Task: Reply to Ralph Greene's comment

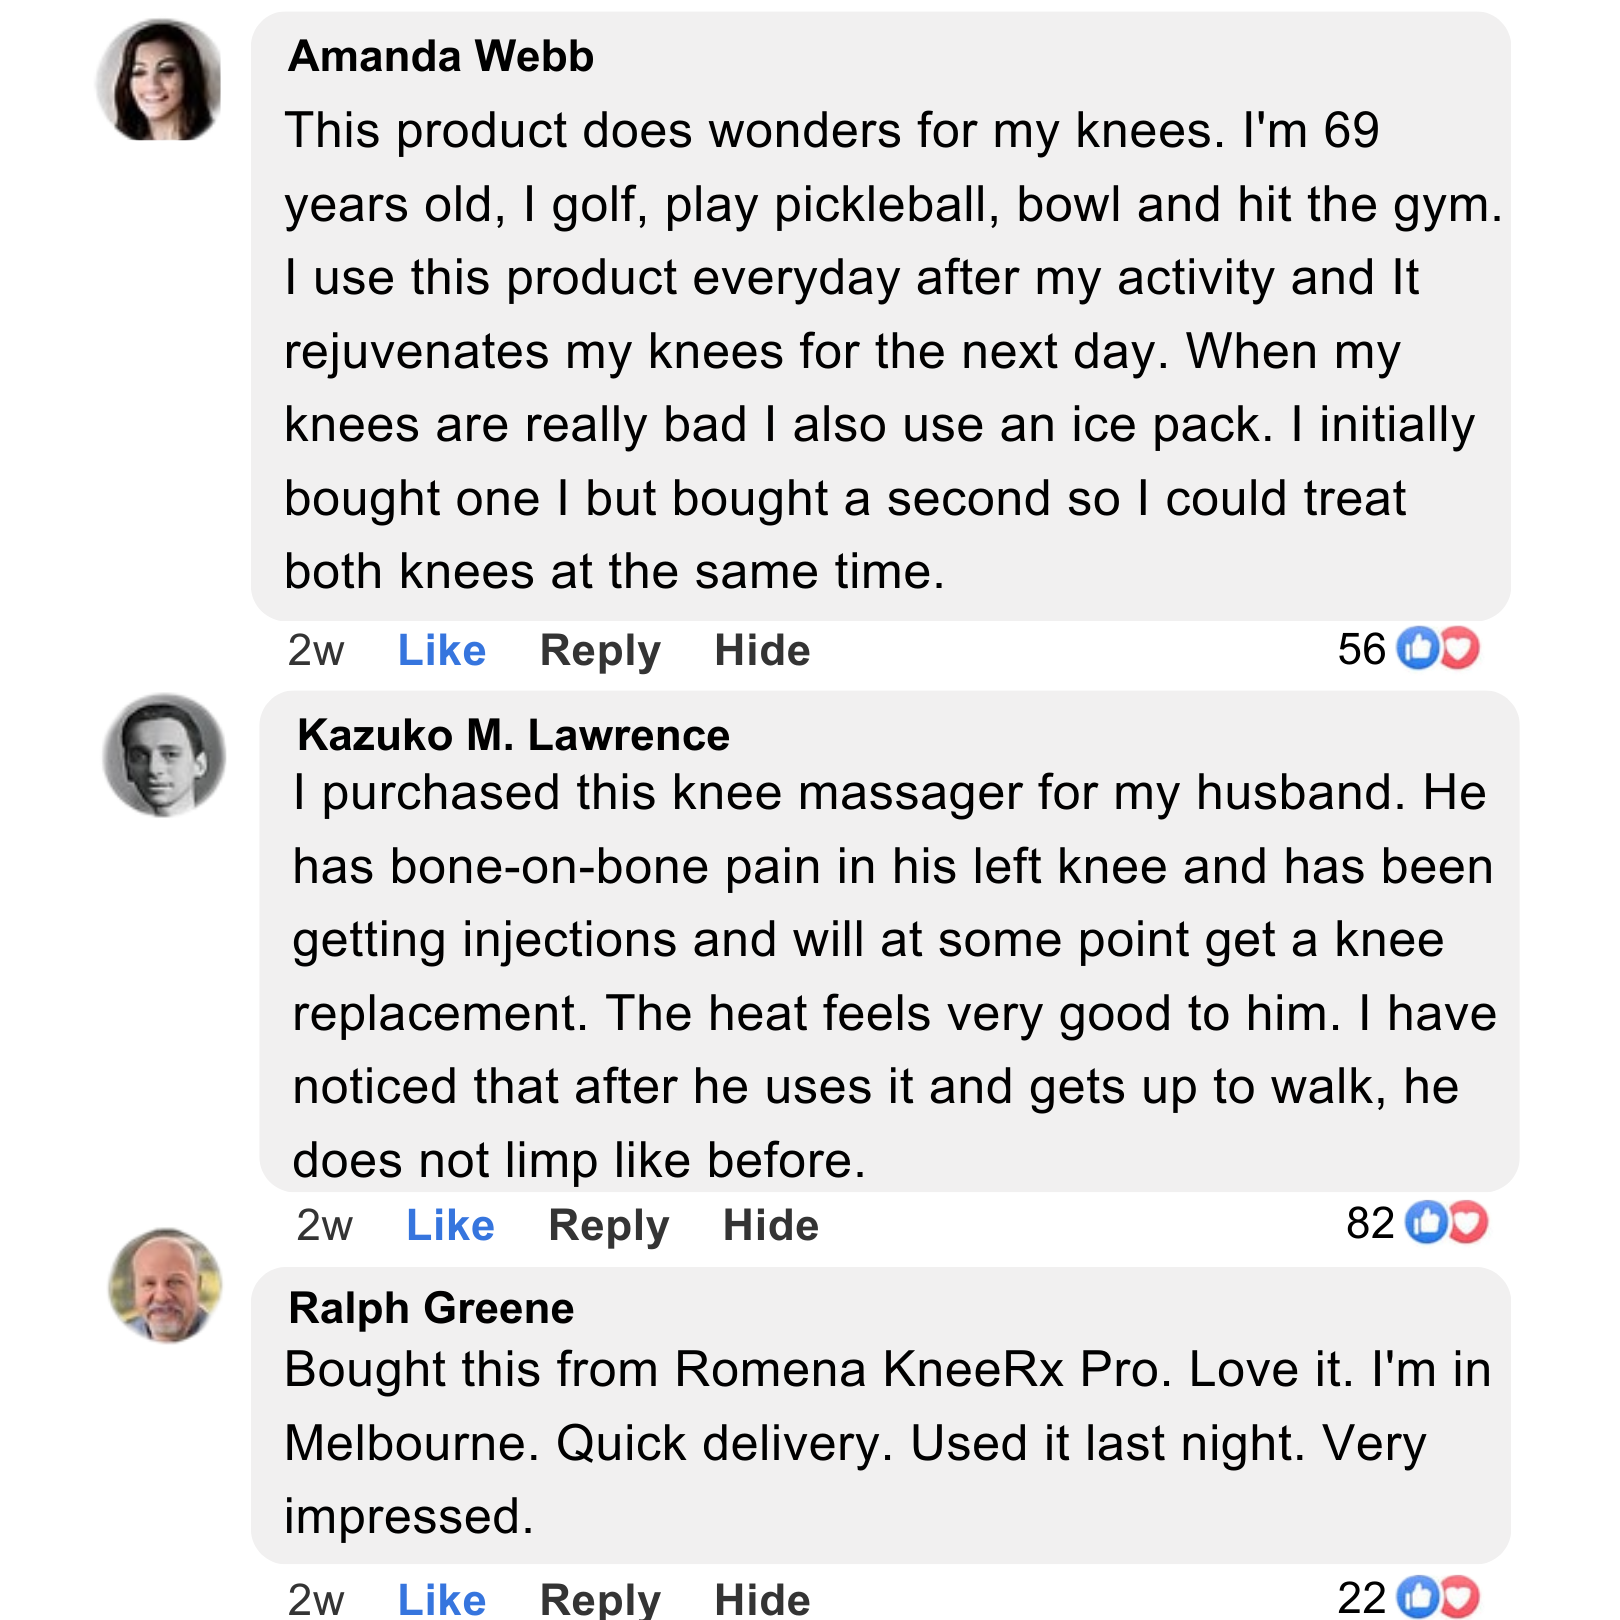Action: [x=600, y=1599]
